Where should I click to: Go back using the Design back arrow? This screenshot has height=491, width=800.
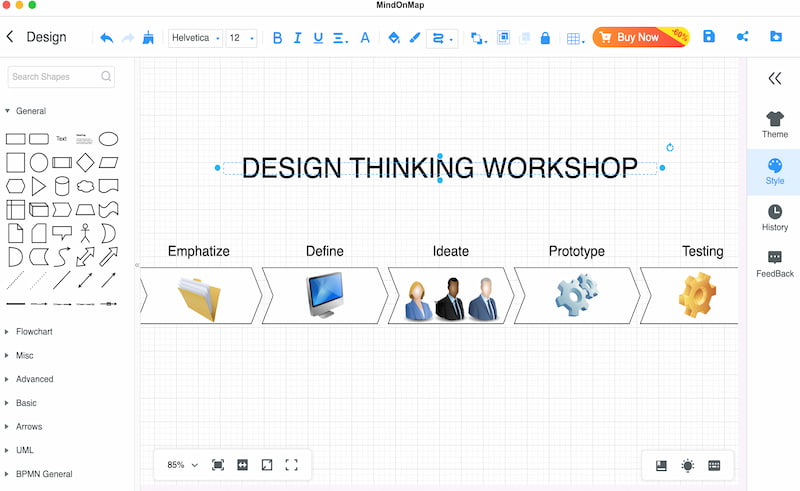[10, 37]
